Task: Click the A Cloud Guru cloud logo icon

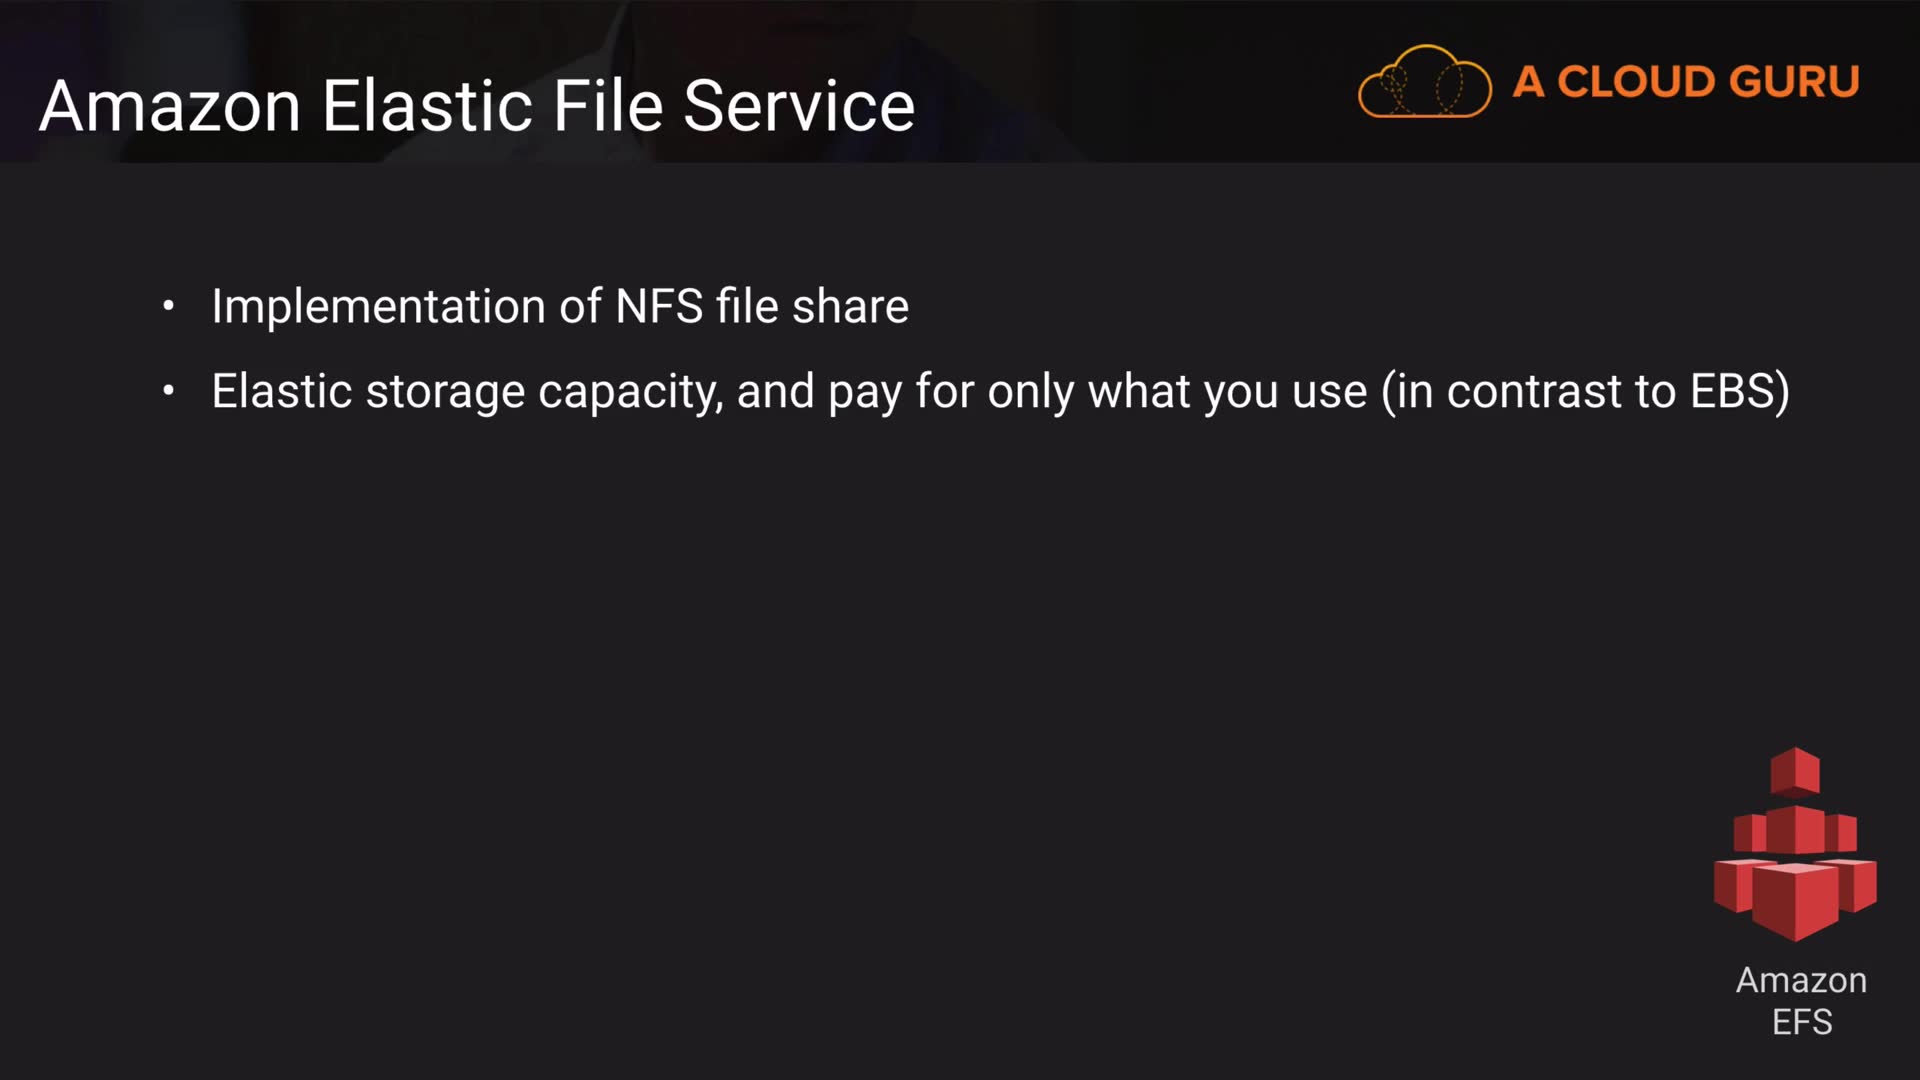Action: tap(1424, 82)
